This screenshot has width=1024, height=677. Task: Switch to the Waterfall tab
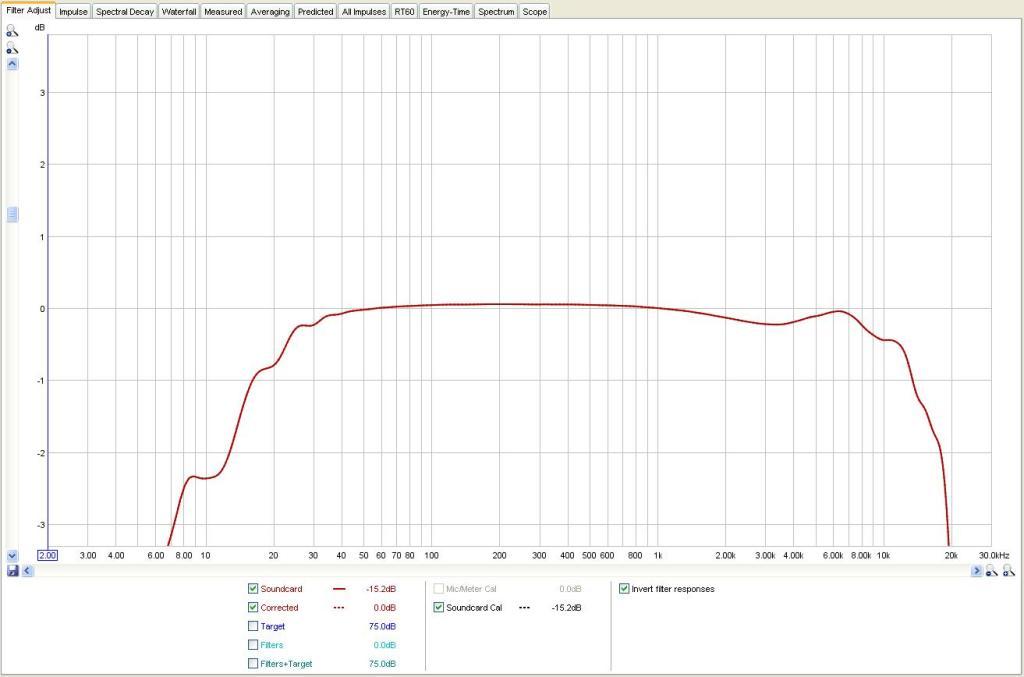click(179, 12)
